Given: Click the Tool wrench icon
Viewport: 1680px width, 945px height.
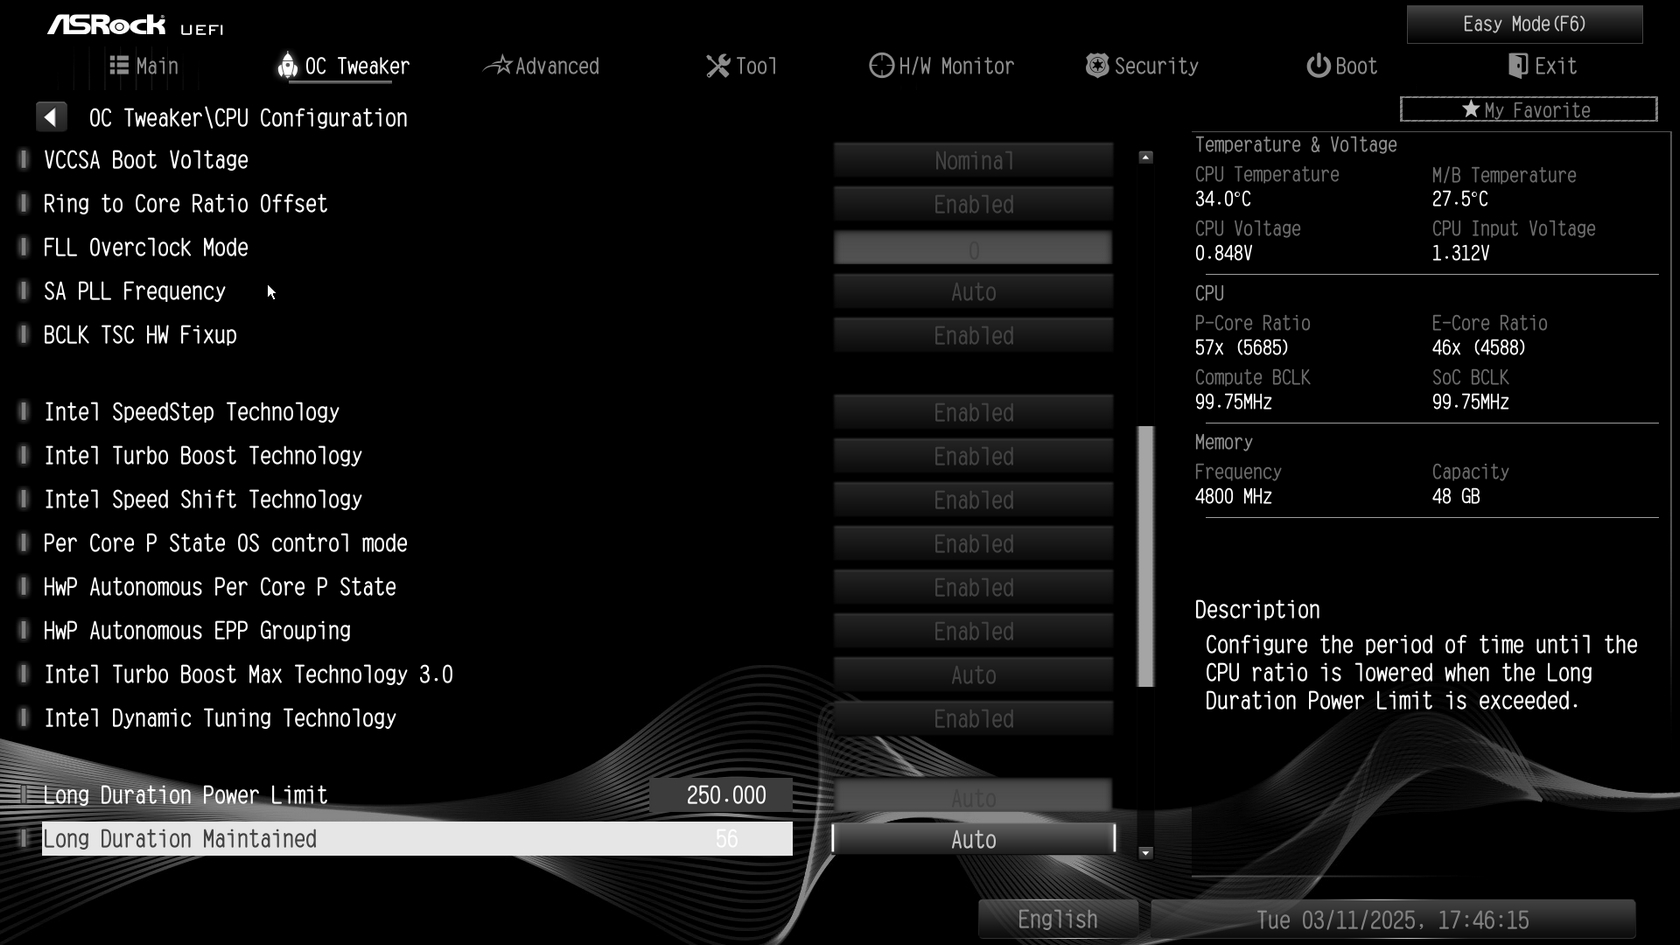Looking at the screenshot, I should coord(718,66).
